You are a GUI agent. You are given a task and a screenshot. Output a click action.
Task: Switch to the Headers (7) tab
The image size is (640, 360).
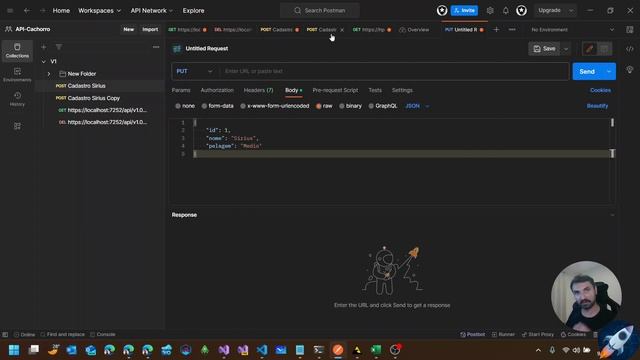pyautogui.click(x=258, y=90)
